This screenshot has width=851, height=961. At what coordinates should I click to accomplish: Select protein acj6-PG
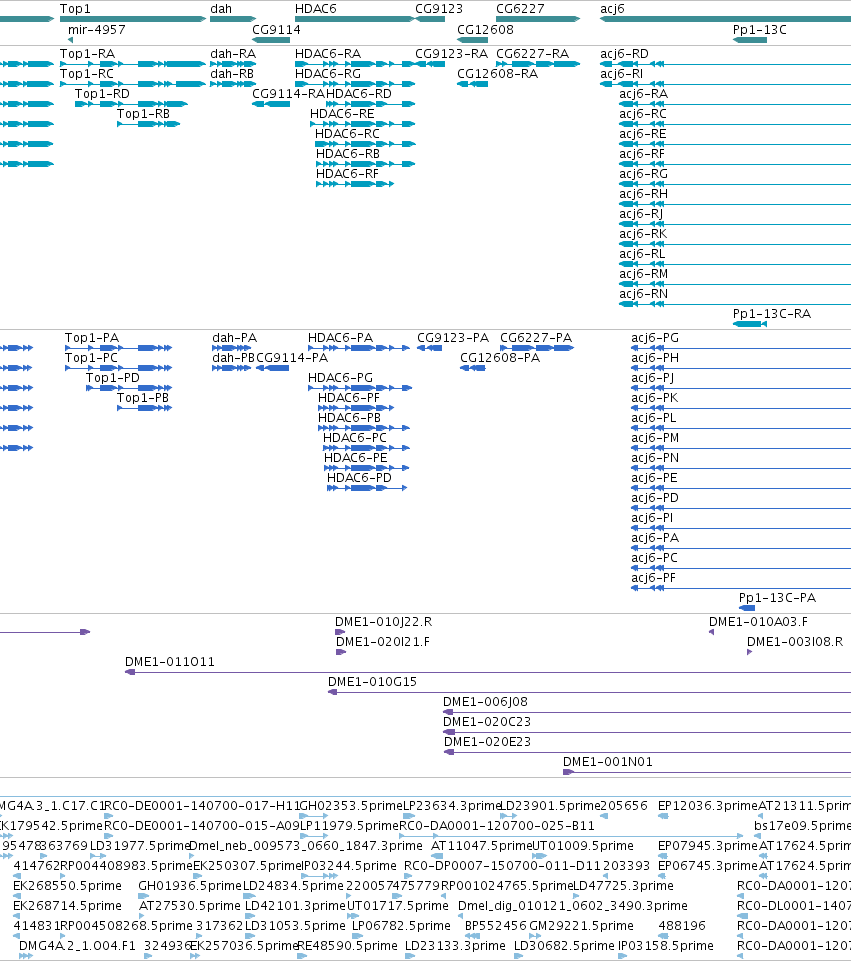741,348
